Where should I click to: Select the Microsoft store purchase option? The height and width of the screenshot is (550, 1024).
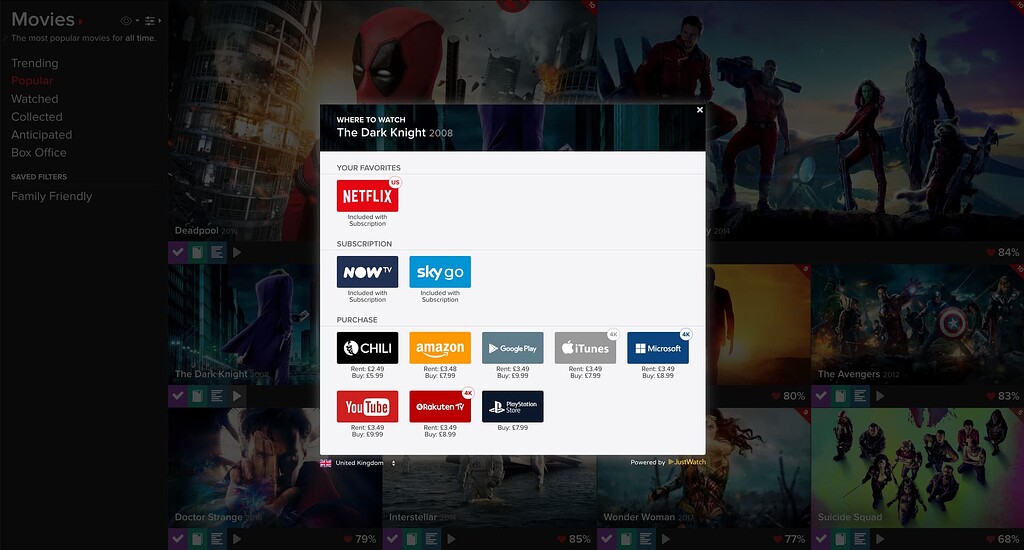(658, 348)
